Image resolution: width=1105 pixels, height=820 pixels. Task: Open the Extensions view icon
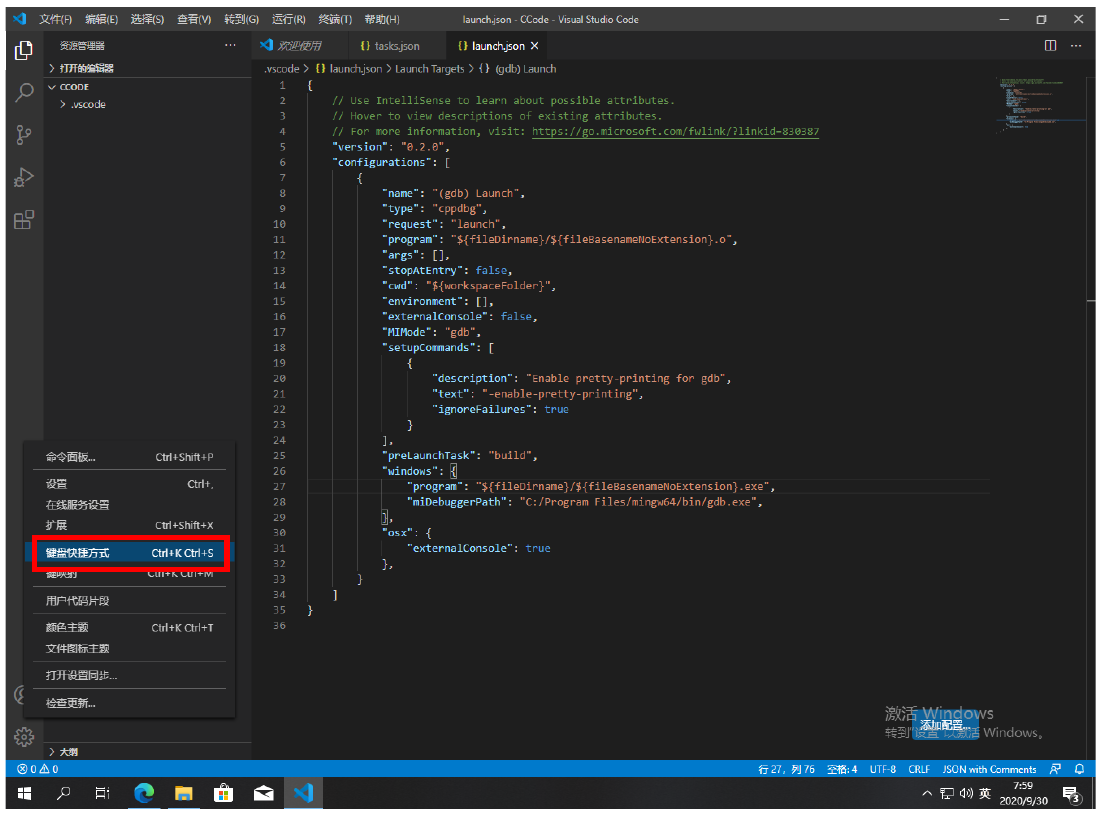tap(24, 221)
